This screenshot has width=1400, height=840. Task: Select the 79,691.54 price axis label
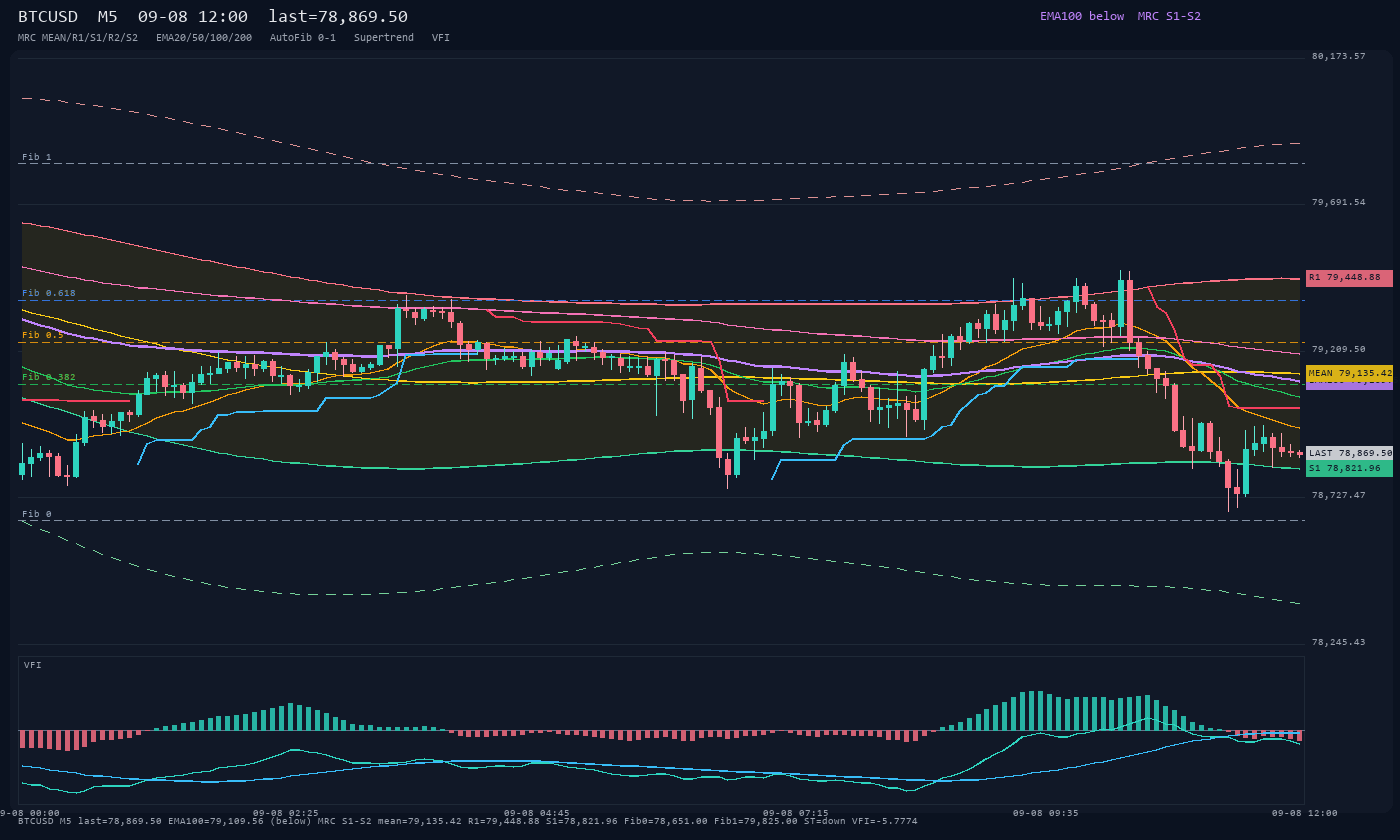[x=1338, y=202]
